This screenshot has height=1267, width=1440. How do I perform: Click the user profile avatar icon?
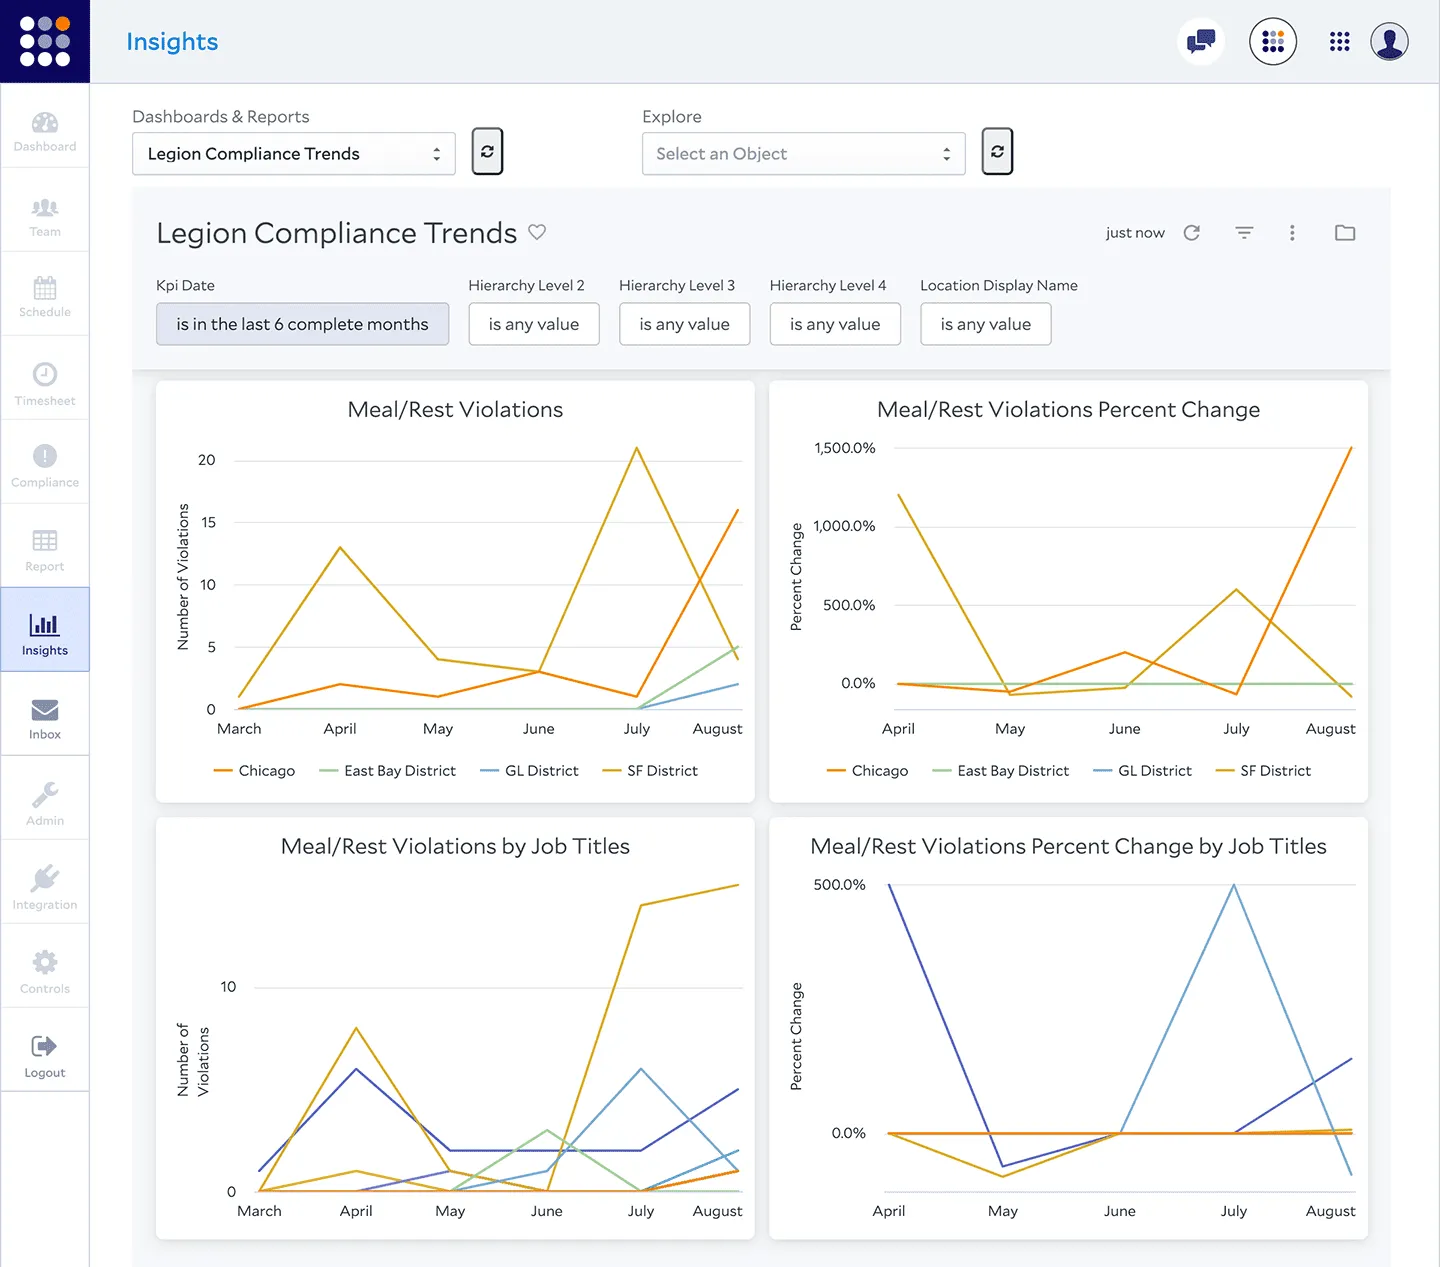(1389, 42)
